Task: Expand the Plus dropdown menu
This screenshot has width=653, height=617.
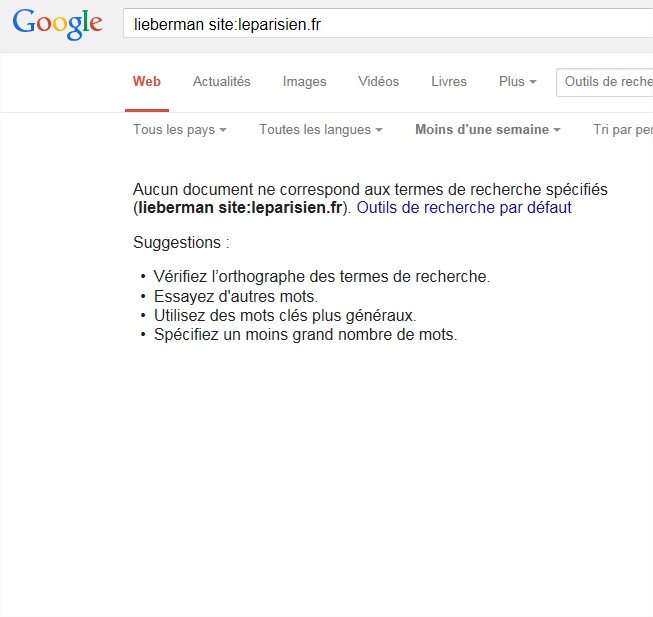Action: [x=517, y=82]
